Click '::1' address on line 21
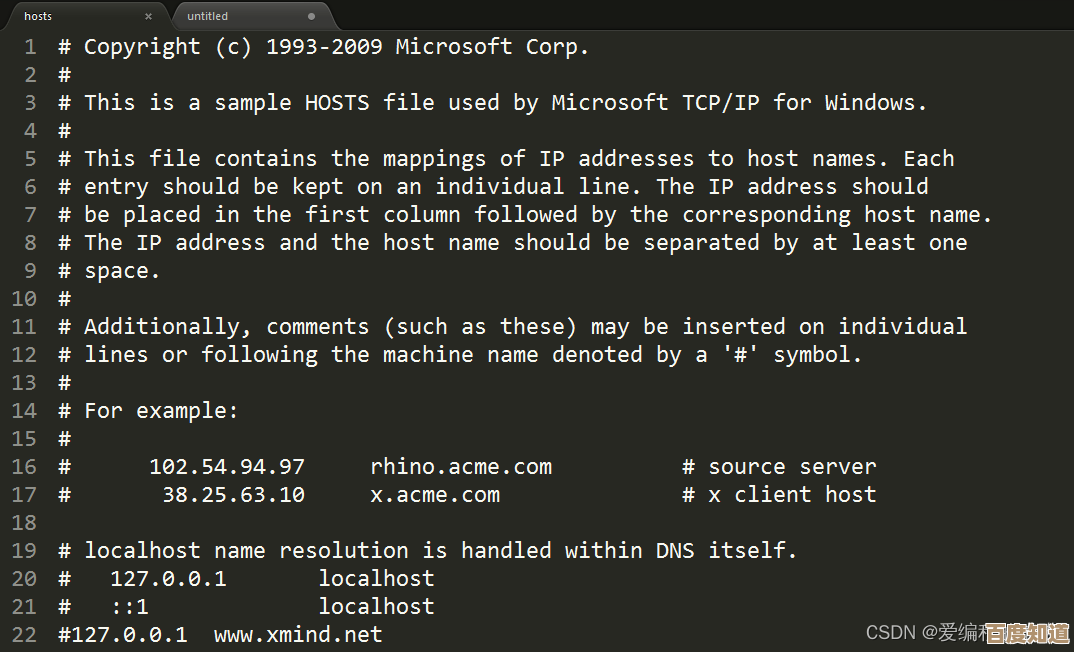The width and height of the screenshot is (1074, 652). tap(129, 607)
